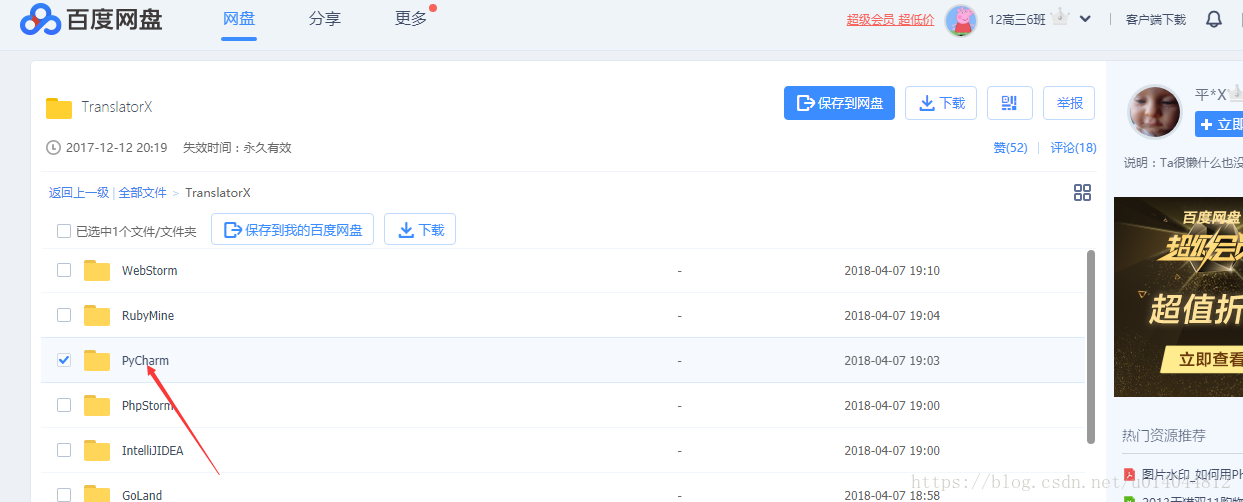1243x502 pixels.
Task: Click the 评论(18) link
Action: click(x=1073, y=148)
